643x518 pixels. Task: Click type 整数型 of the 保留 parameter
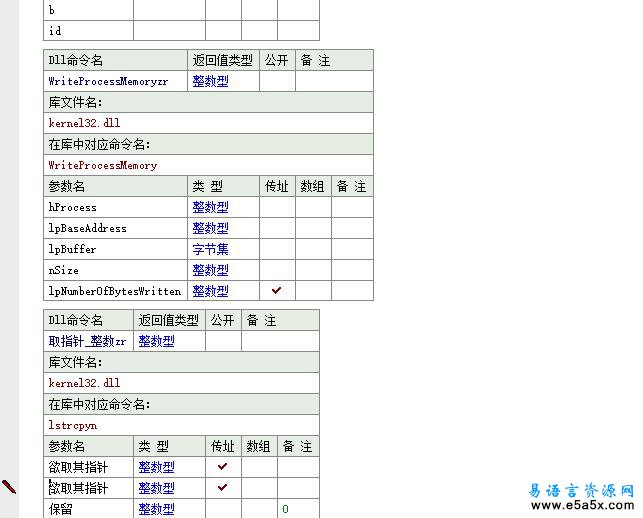[156, 509]
